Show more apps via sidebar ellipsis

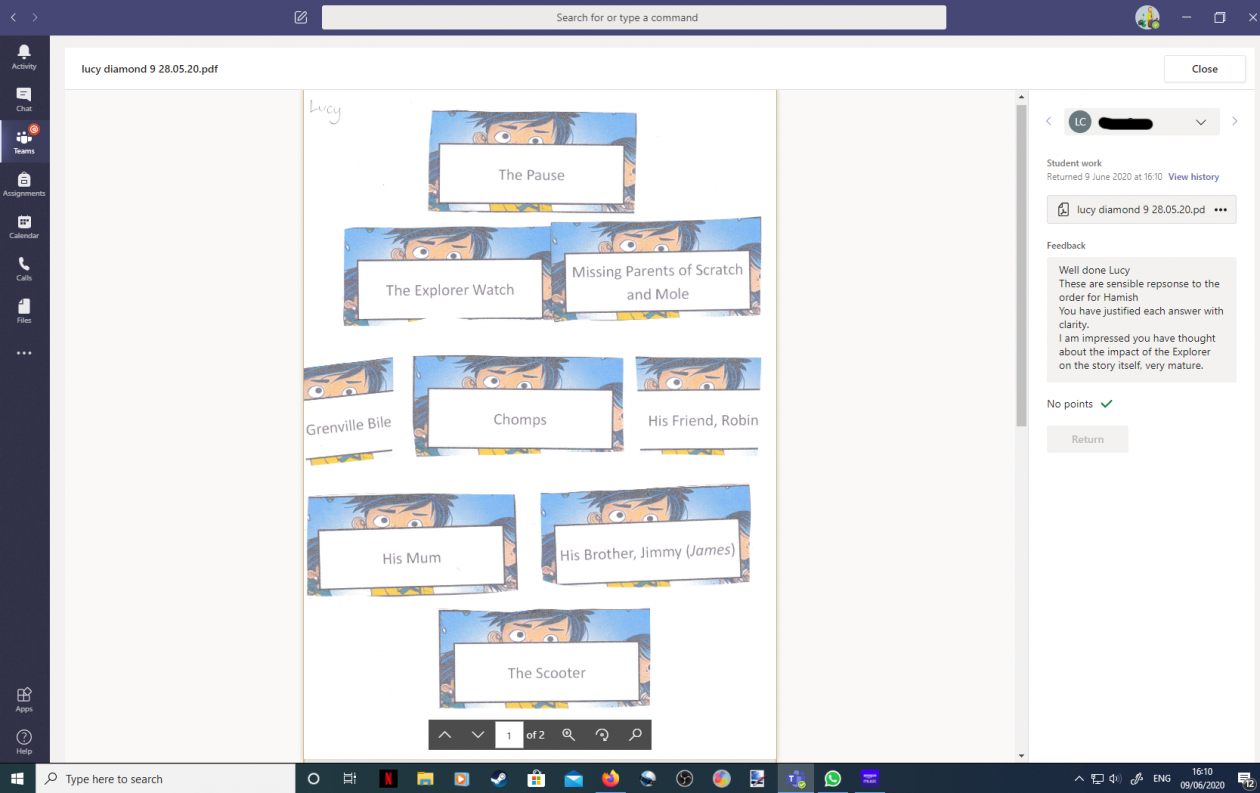pyautogui.click(x=24, y=353)
